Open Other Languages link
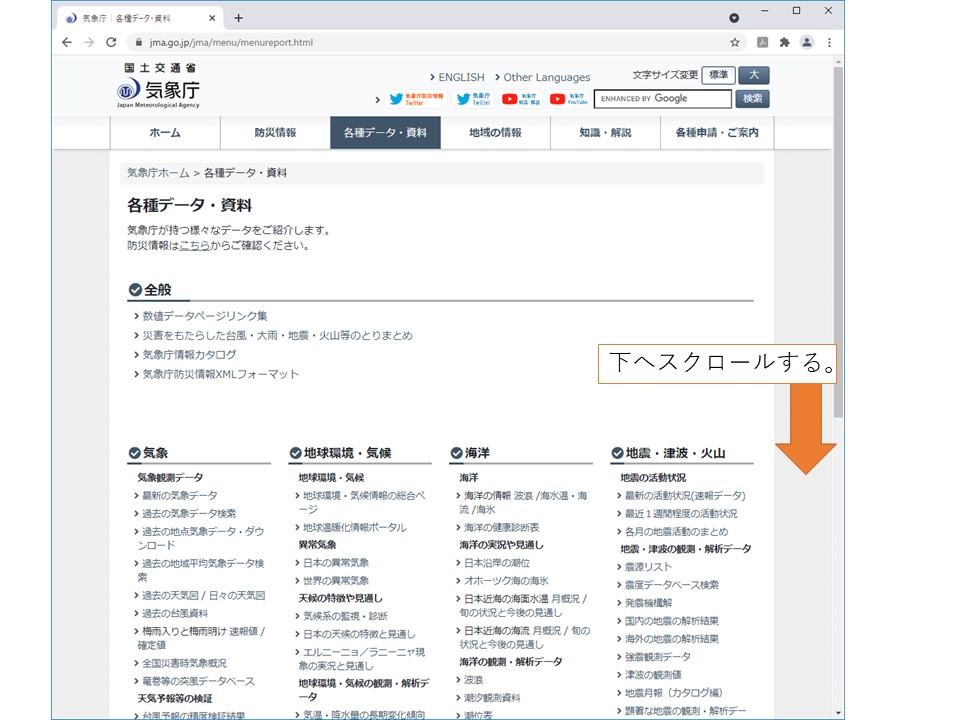960x720 pixels. pos(547,77)
